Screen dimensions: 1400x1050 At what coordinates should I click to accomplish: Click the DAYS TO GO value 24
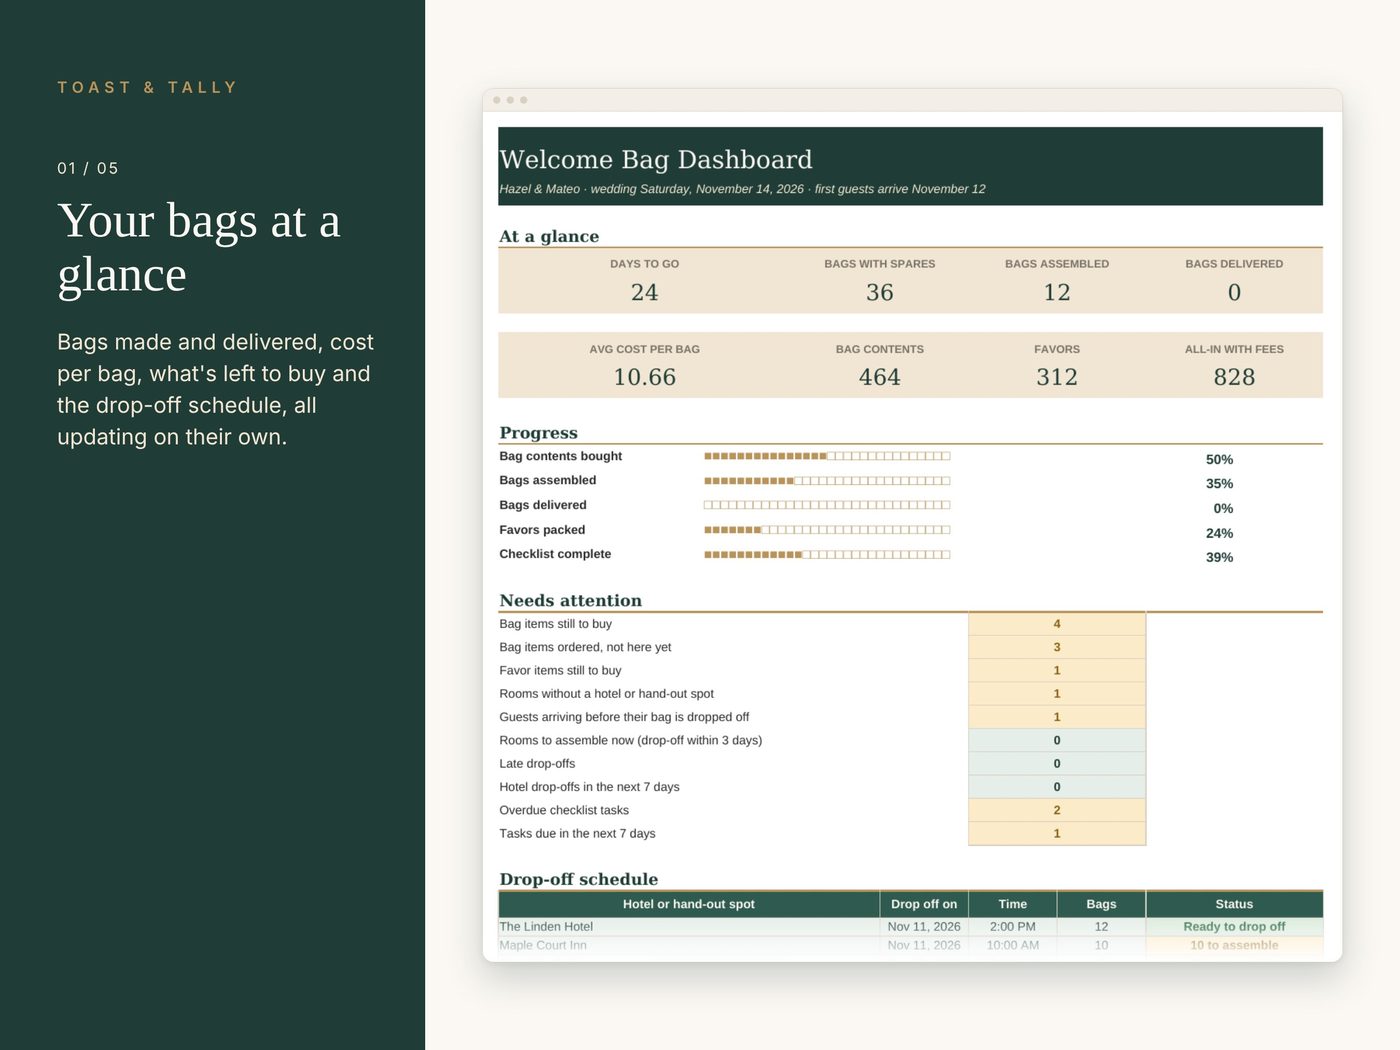pos(644,292)
